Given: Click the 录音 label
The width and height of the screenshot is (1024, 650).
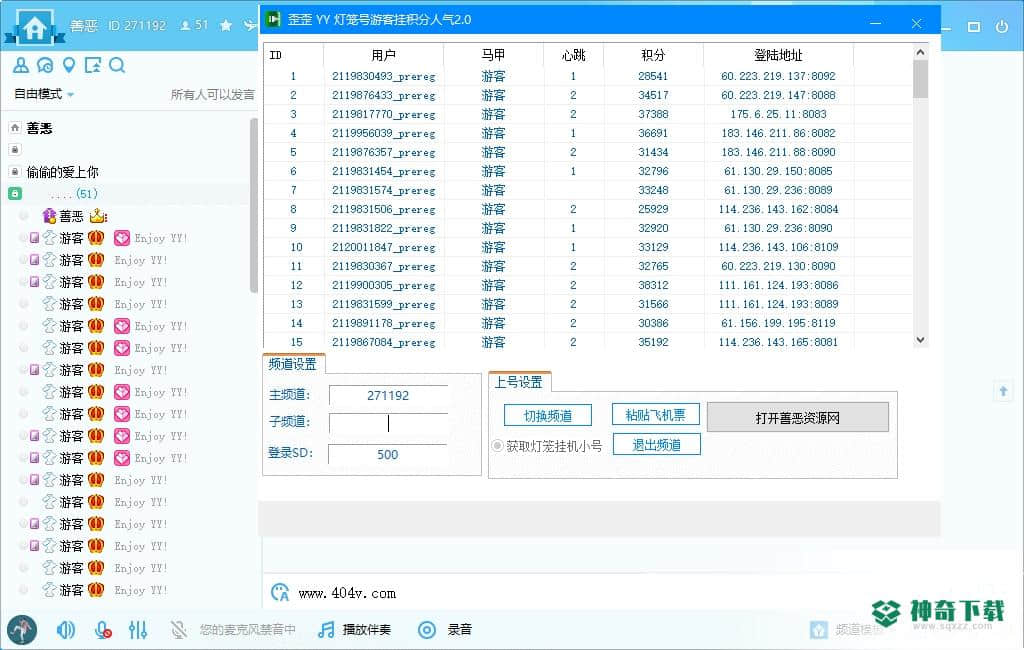Looking at the screenshot, I should (x=459, y=630).
